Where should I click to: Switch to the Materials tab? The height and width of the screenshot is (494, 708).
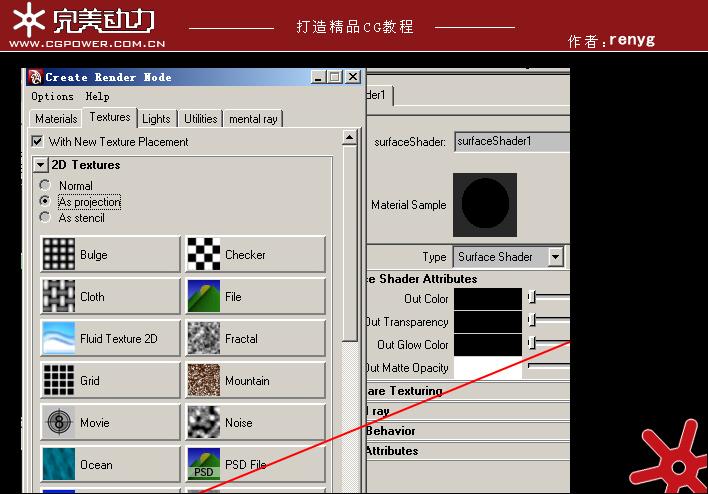[56, 119]
